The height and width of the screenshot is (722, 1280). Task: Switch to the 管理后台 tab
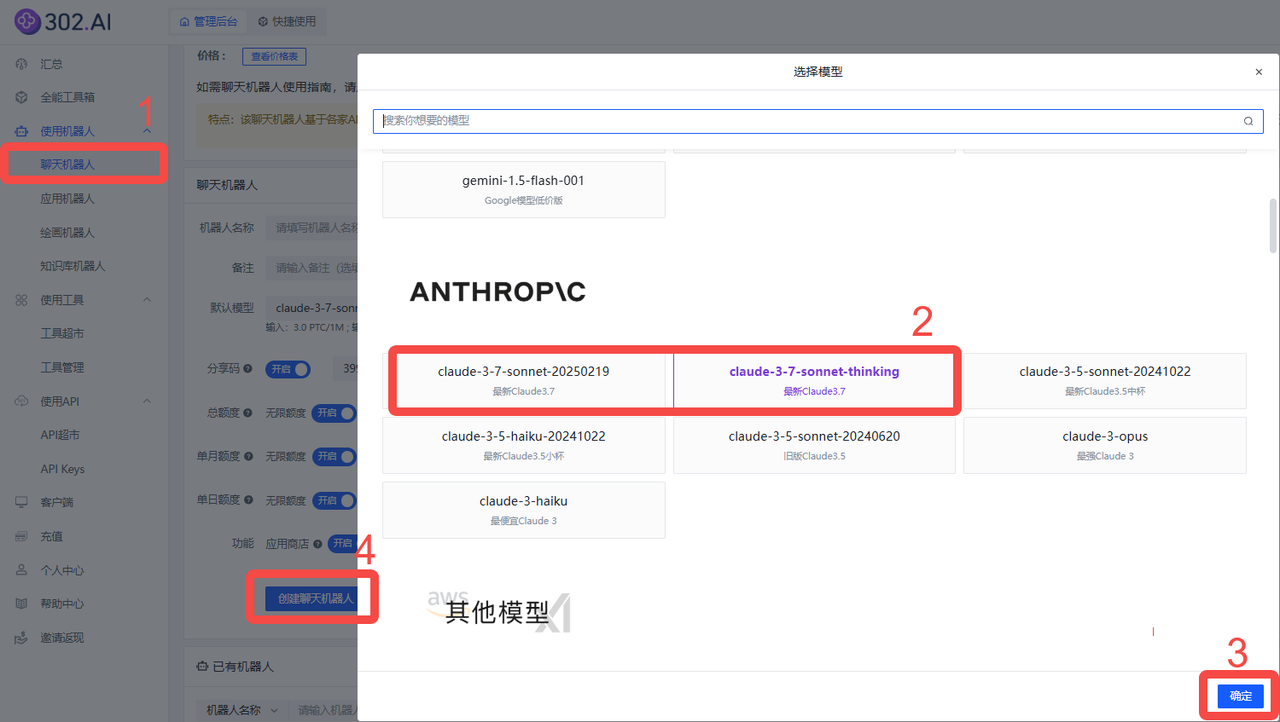(208, 21)
